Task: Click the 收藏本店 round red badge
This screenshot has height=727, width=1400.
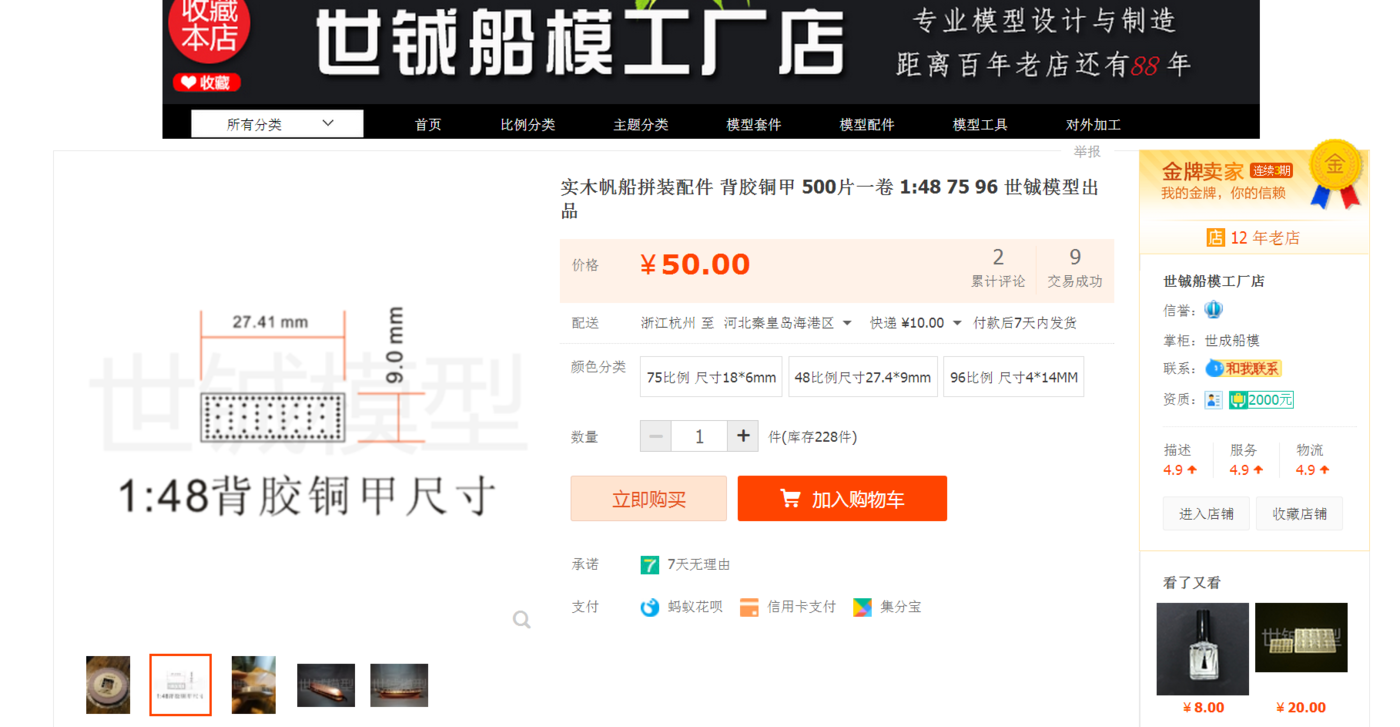Action: point(209,28)
